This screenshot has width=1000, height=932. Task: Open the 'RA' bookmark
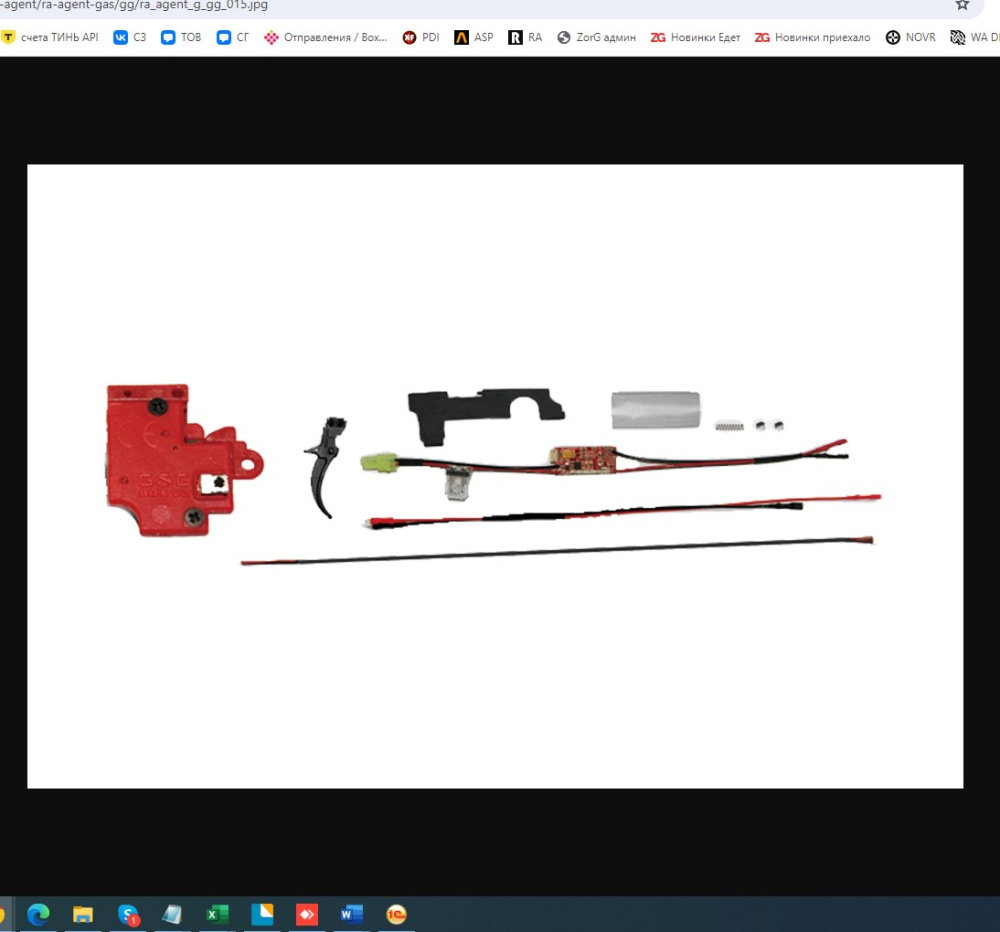pyautogui.click(x=525, y=38)
